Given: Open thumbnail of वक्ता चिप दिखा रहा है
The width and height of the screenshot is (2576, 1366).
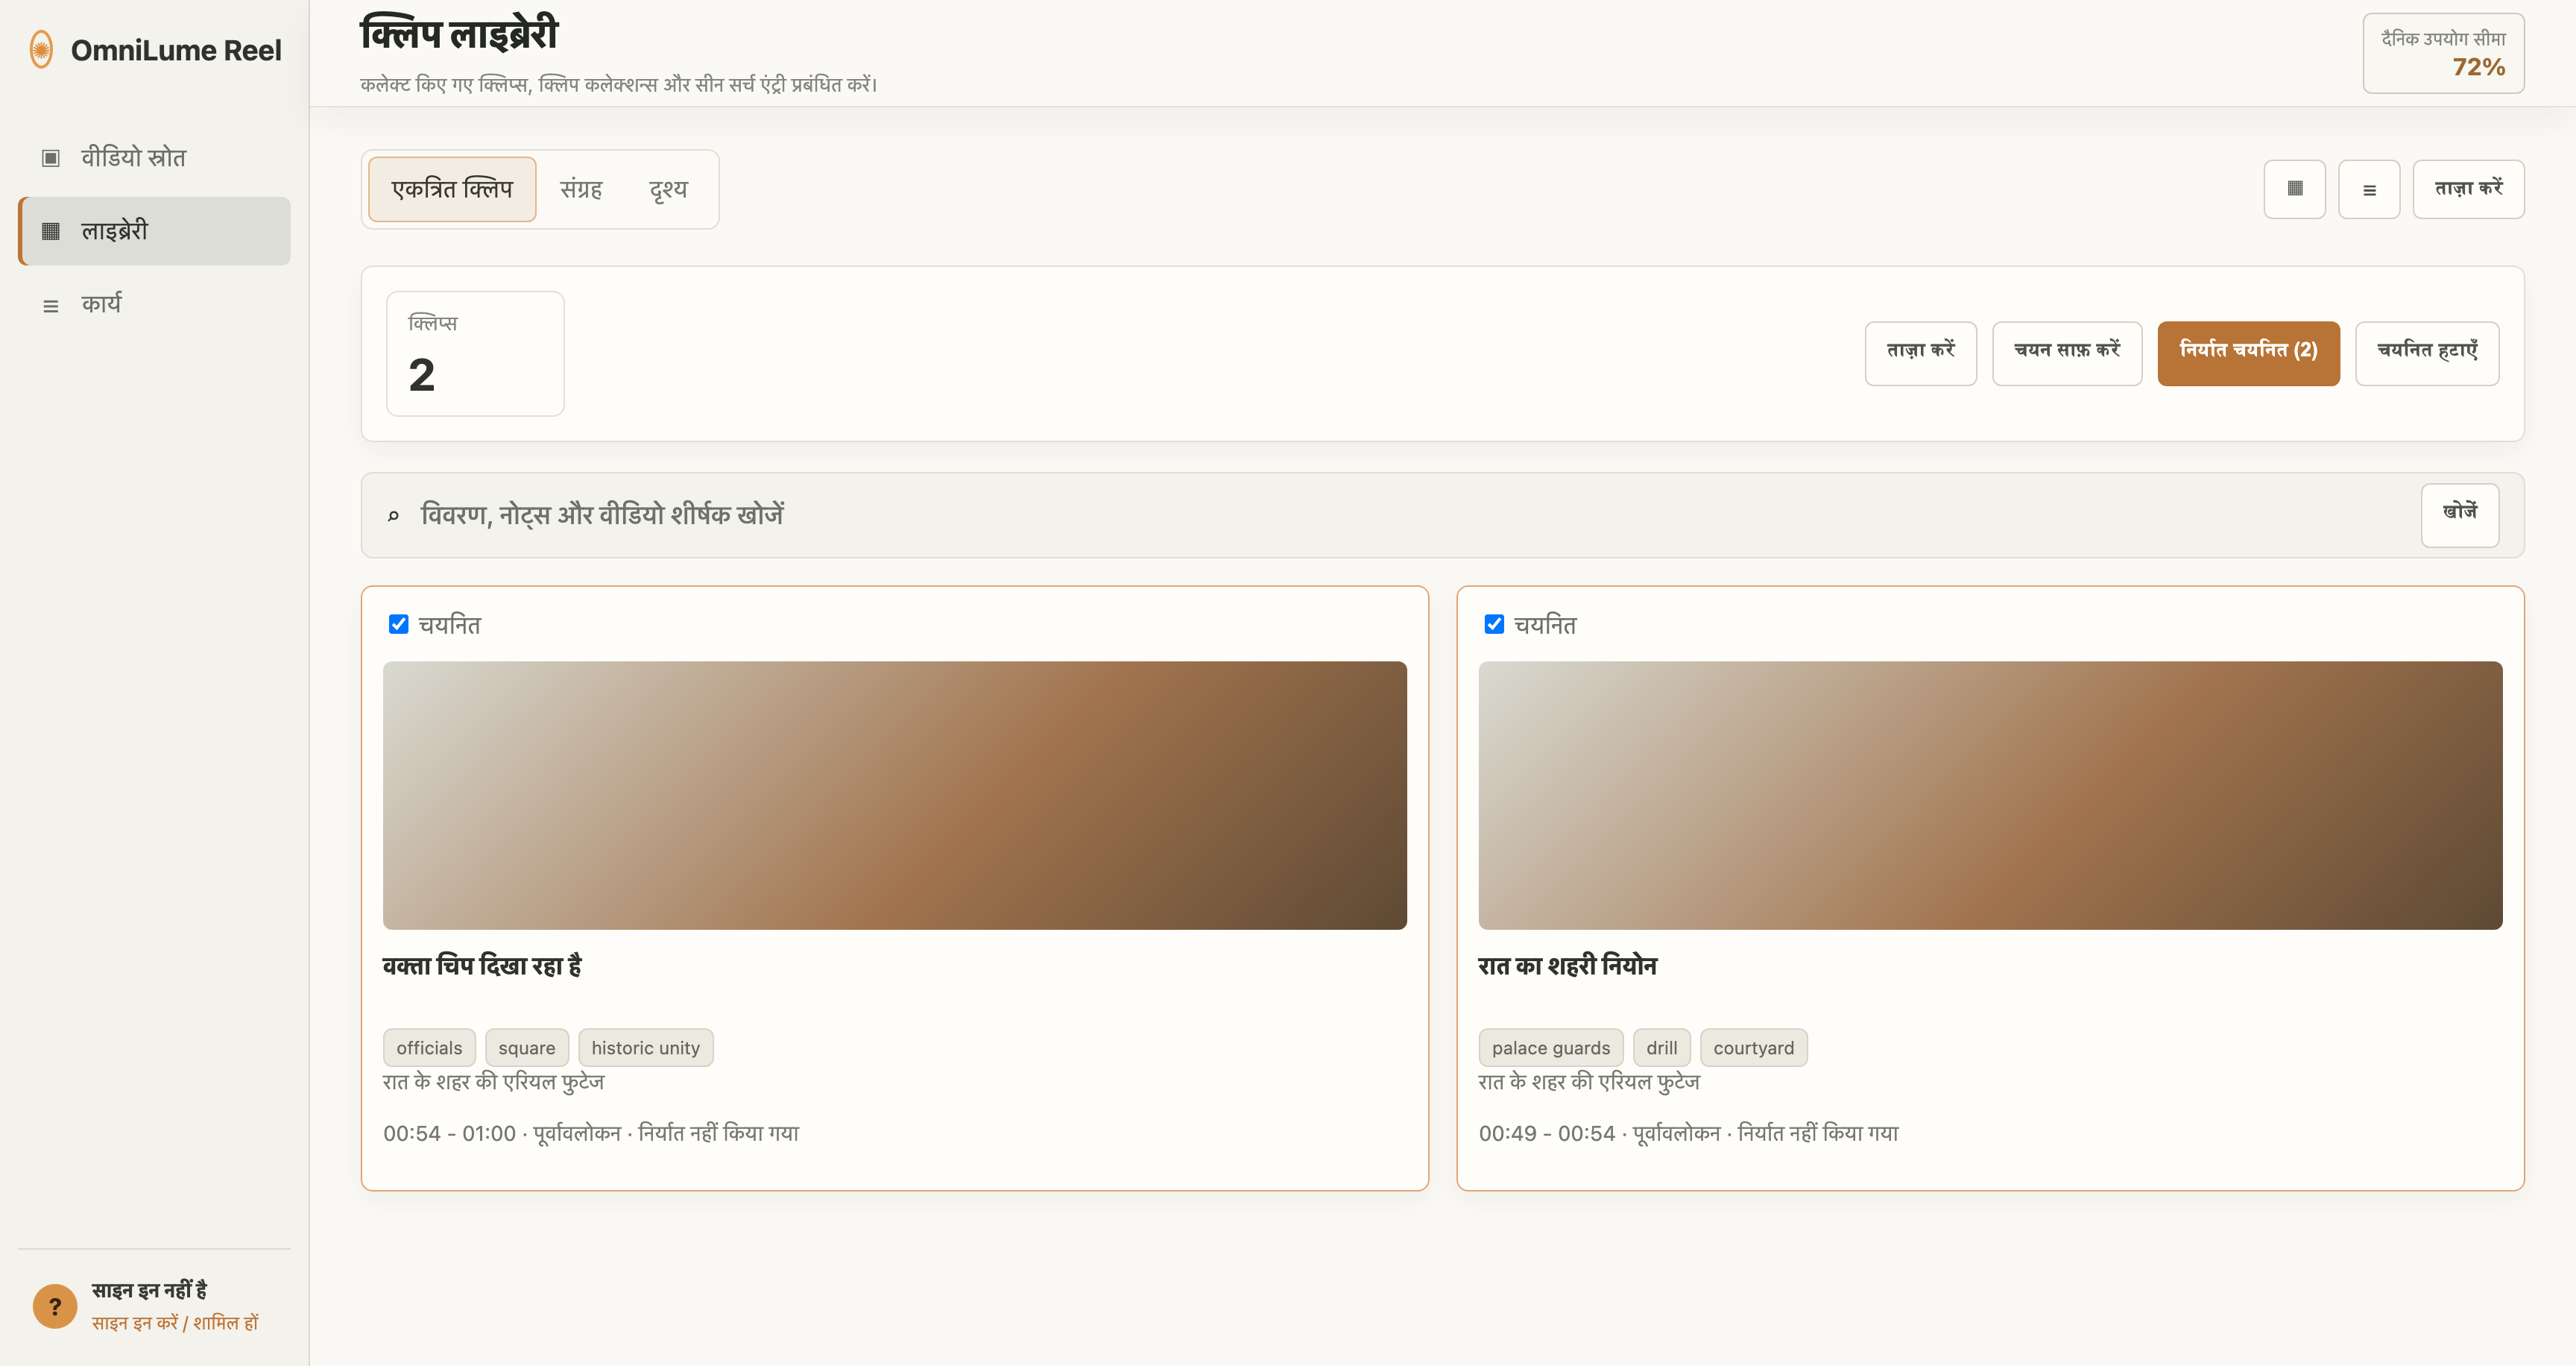Looking at the screenshot, I should pyautogui.click(x=894, y=795).
